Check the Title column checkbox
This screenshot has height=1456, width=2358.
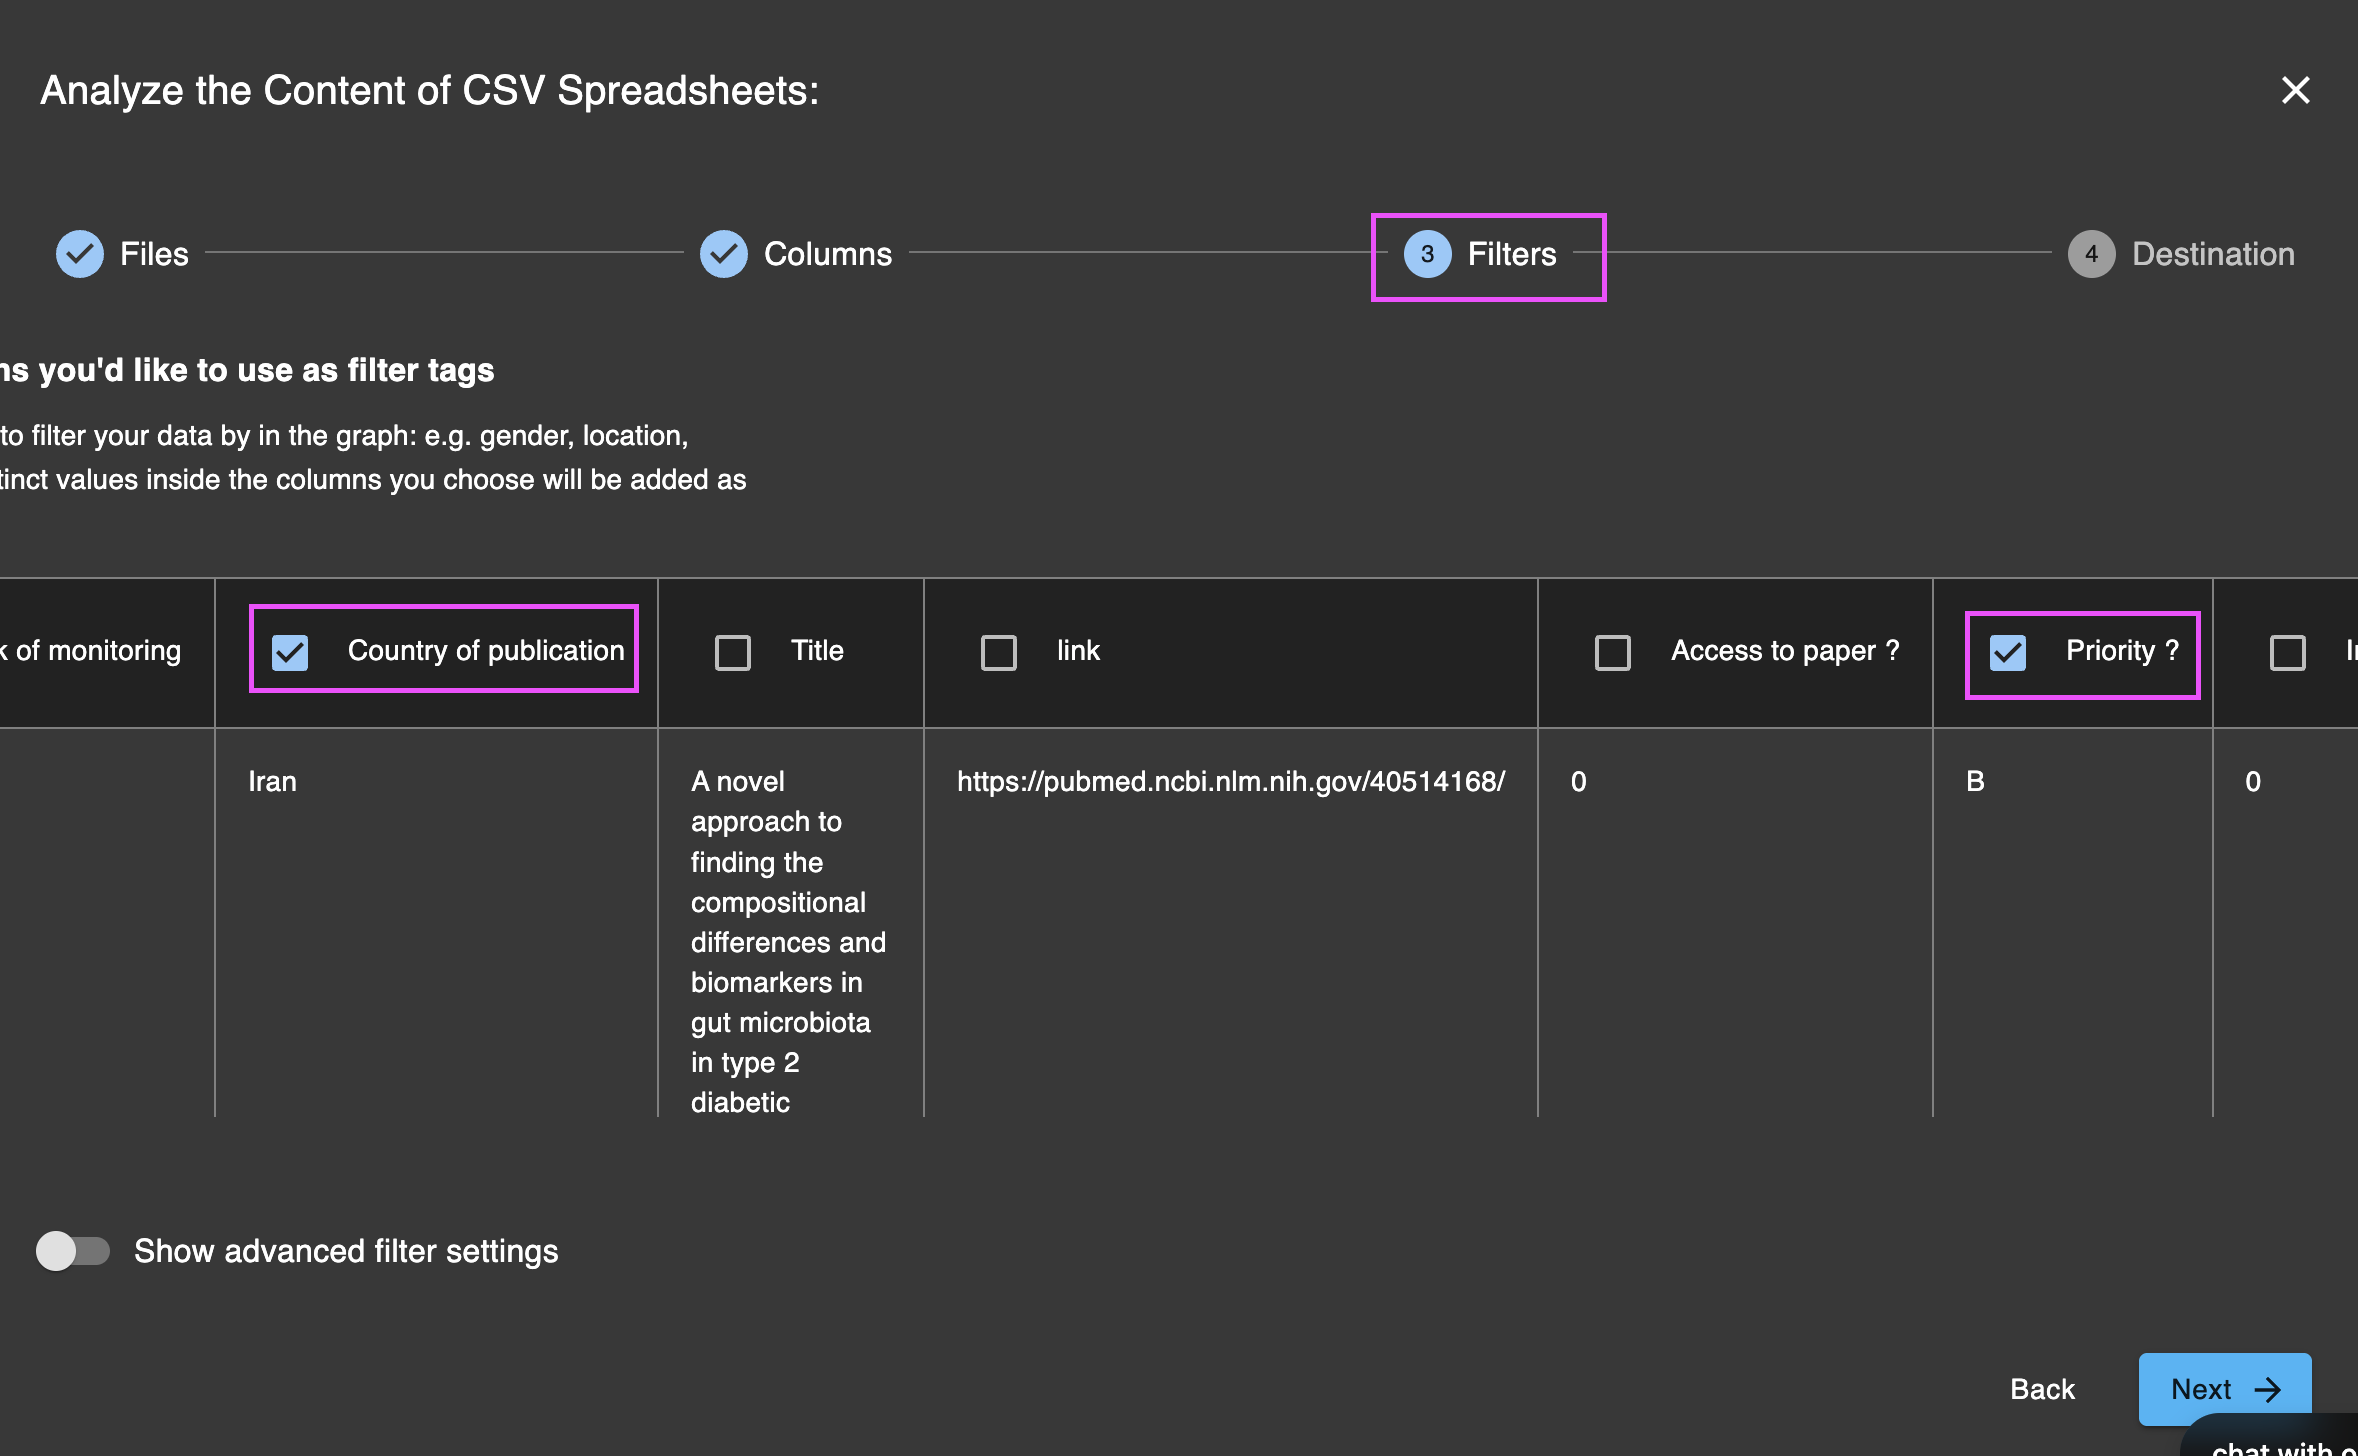point(733,652)
